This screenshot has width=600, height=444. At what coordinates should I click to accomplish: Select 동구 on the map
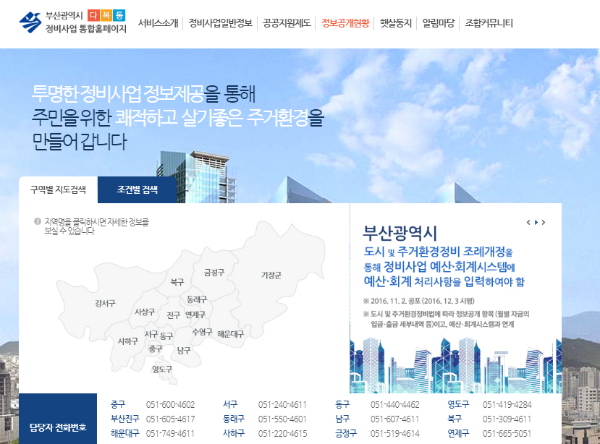166,336
